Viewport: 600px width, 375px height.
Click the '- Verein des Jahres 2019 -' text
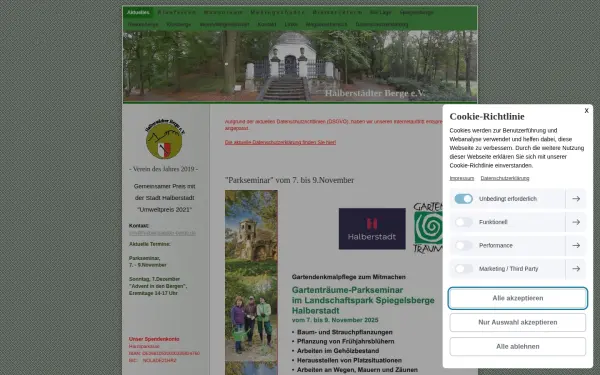[163, 169]
